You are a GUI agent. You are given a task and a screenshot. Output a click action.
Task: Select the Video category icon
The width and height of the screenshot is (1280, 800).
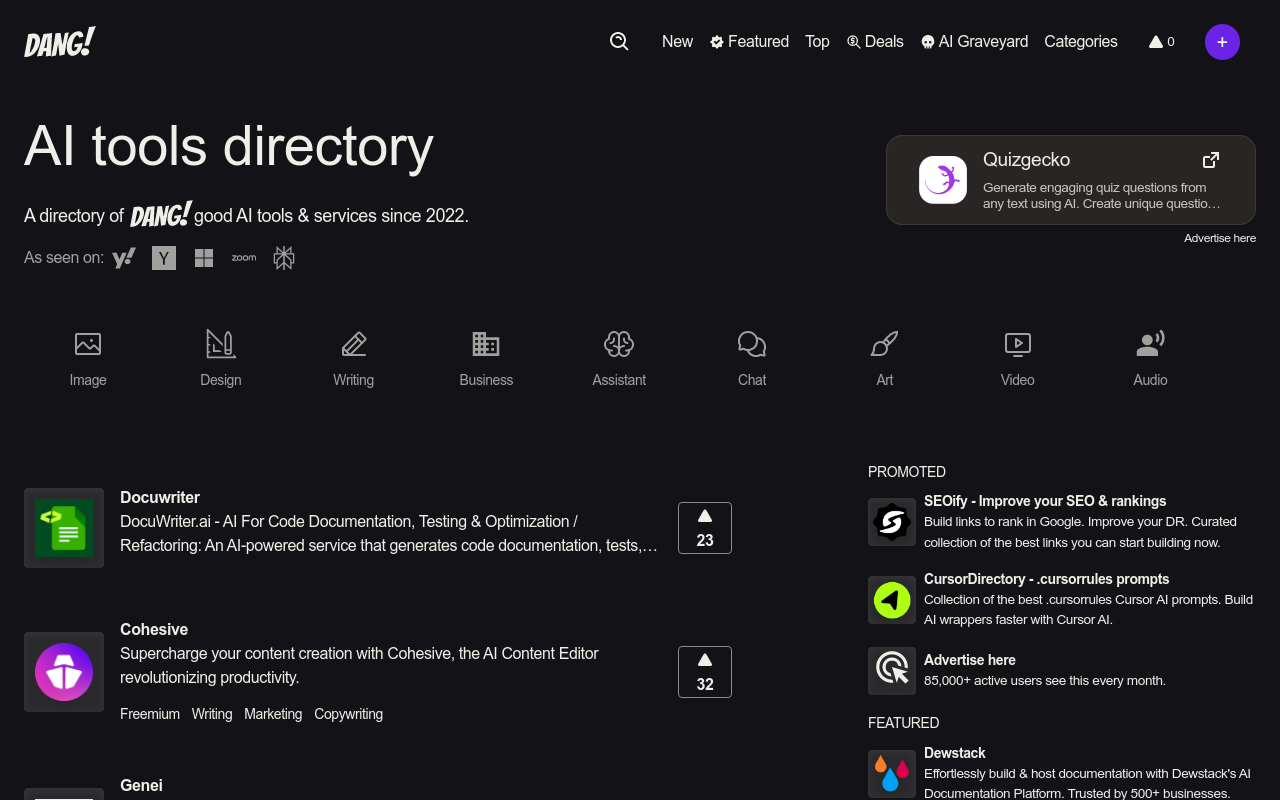[1018, 344]
